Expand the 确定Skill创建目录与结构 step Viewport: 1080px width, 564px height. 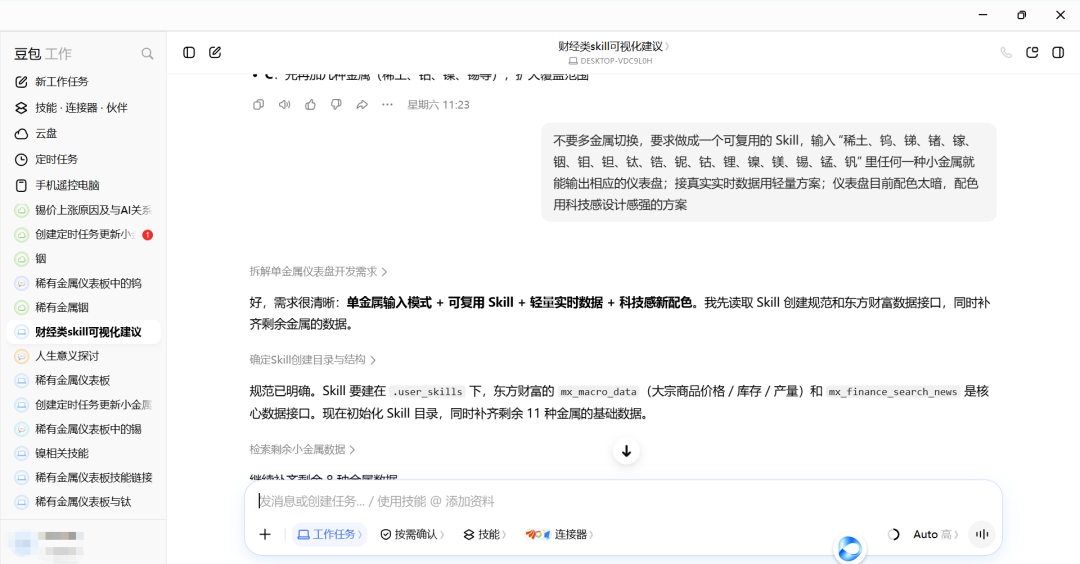pyautogui.click(x=313, y=359)
